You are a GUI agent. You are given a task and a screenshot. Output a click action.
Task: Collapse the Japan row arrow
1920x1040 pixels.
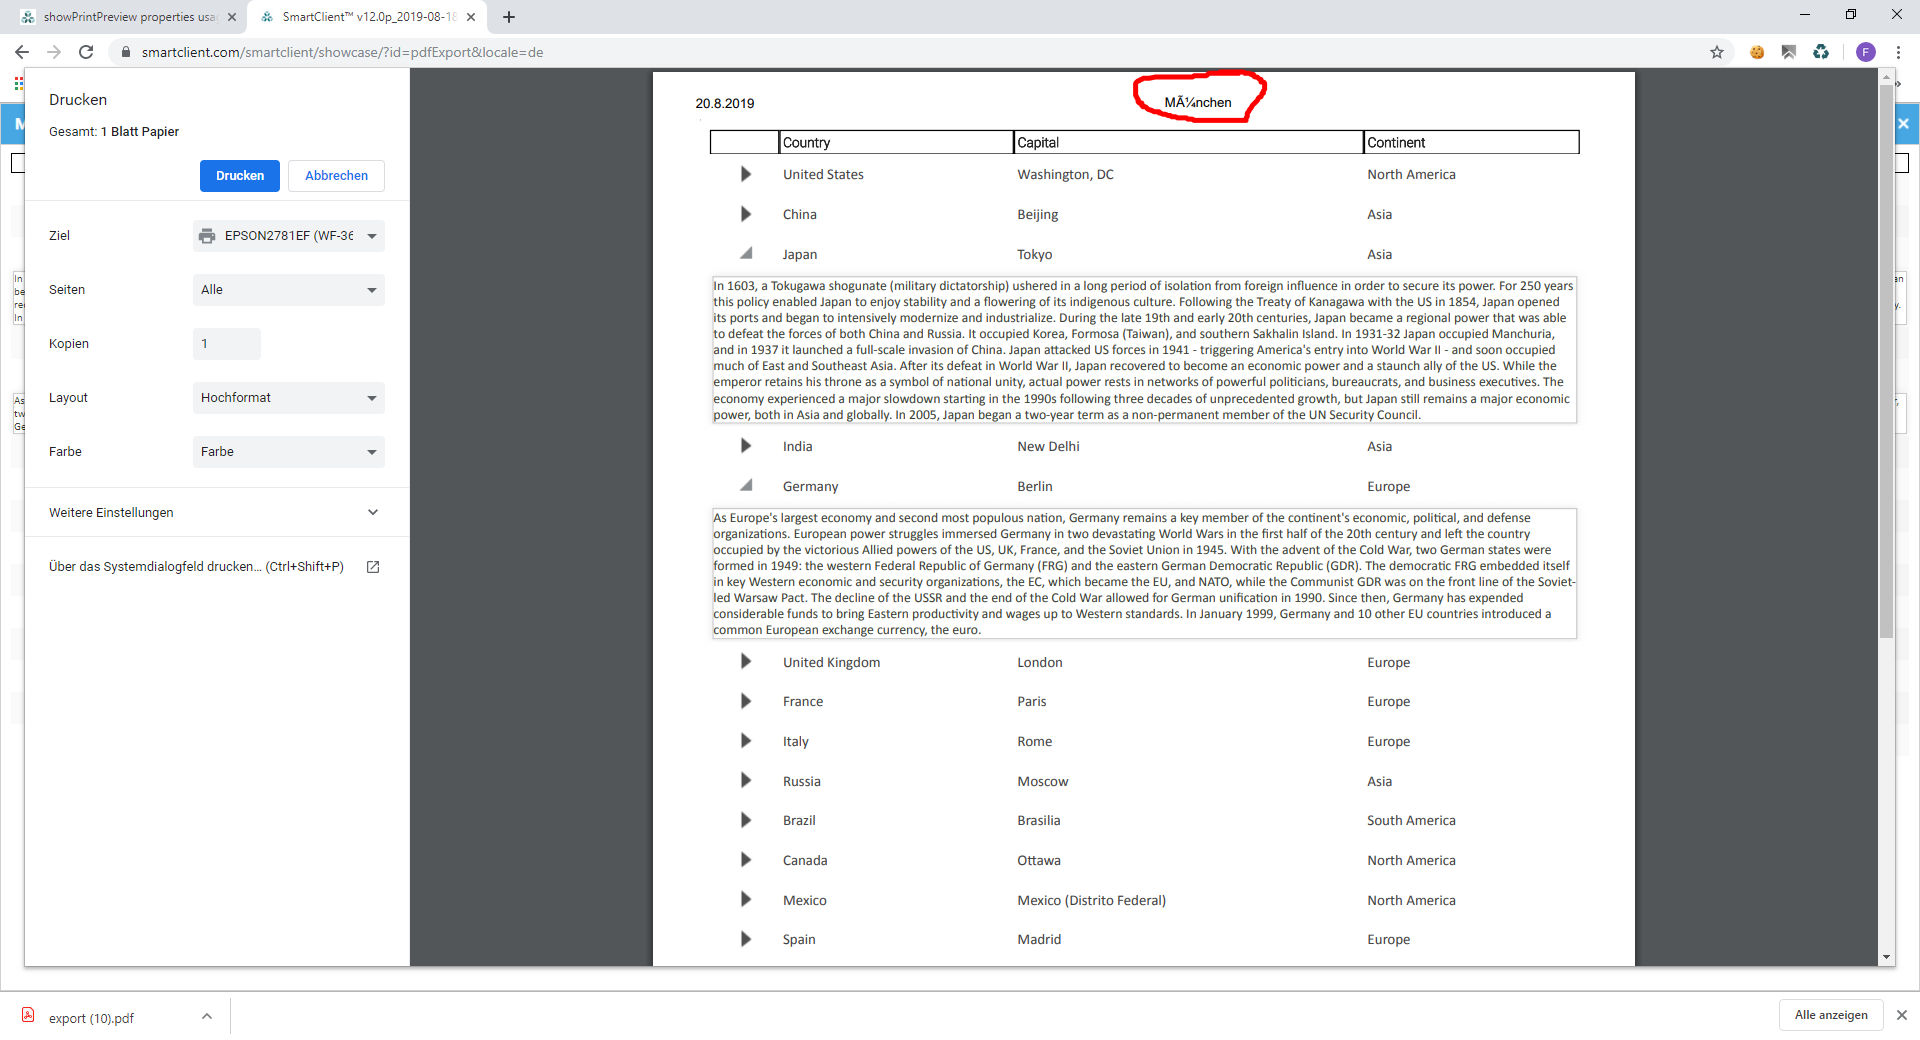coord(746,253)
